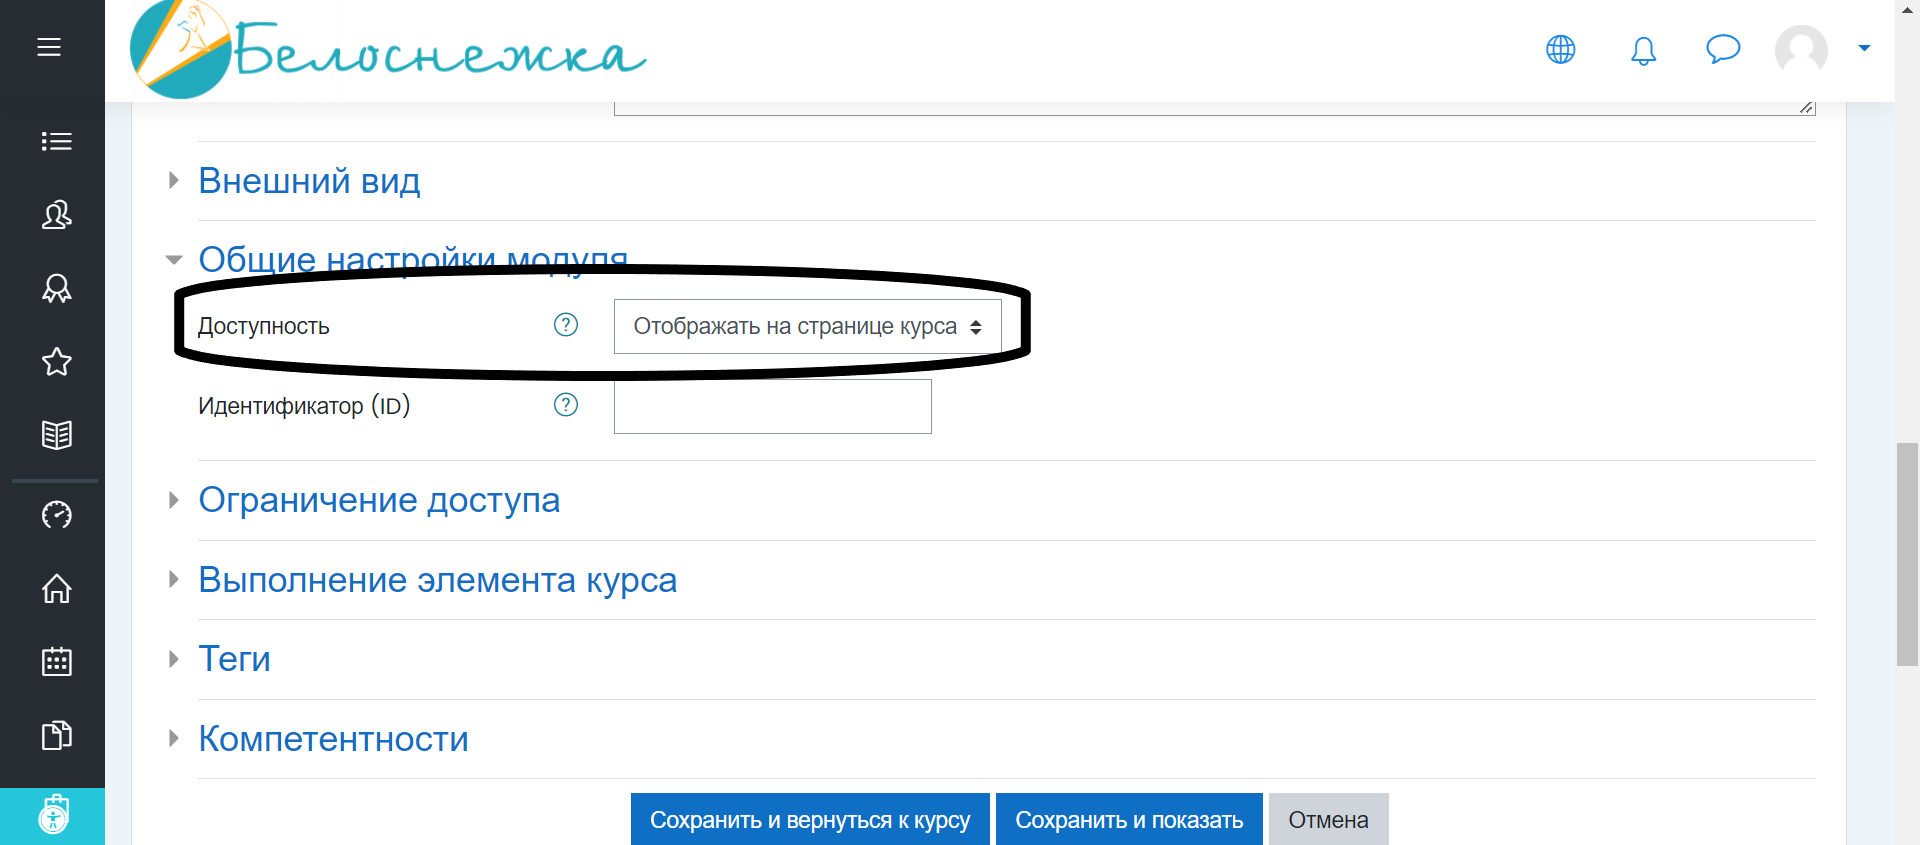Image resolution: width=1920 pixels, height=845 pixels.
Task: Expand the Теги section
Action: 234,659
